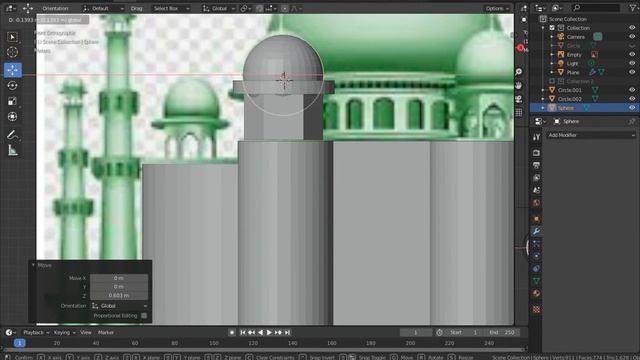Select the Annotate pencil tool
The image size is (640, 360).
pos(13,135)
